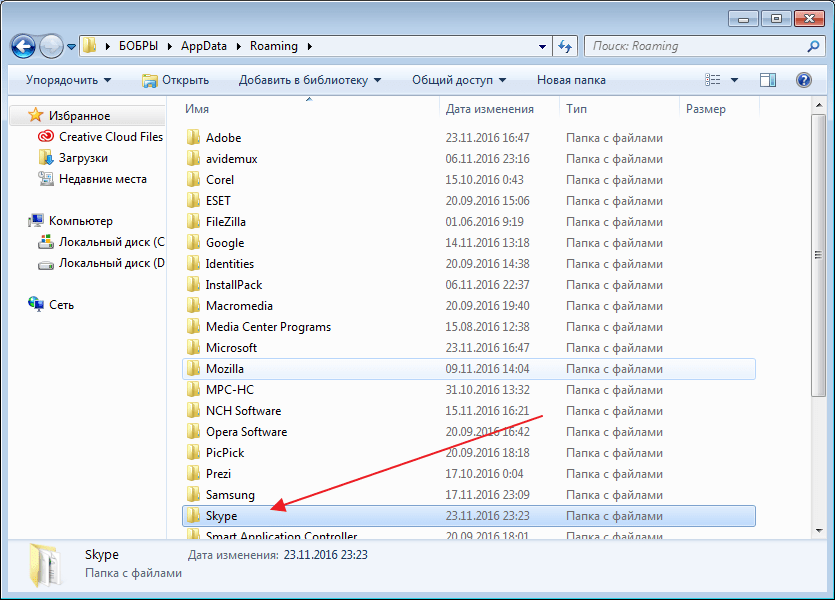Select the Identities folder icon
This screenshot has height=600, width=835.
point(193,264)
